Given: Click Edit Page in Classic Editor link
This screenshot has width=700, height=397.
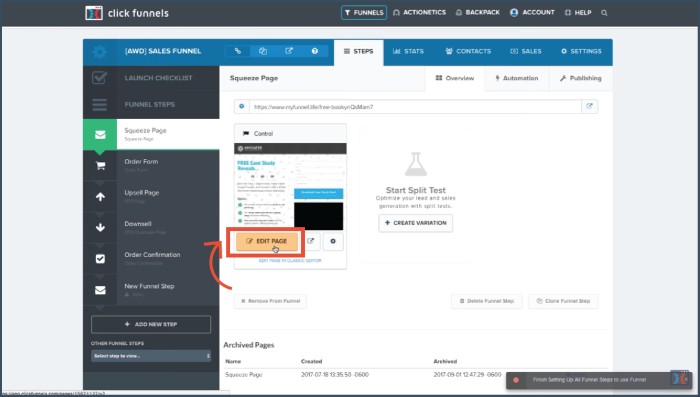Looking at the screenshot, I should [290, 261].
